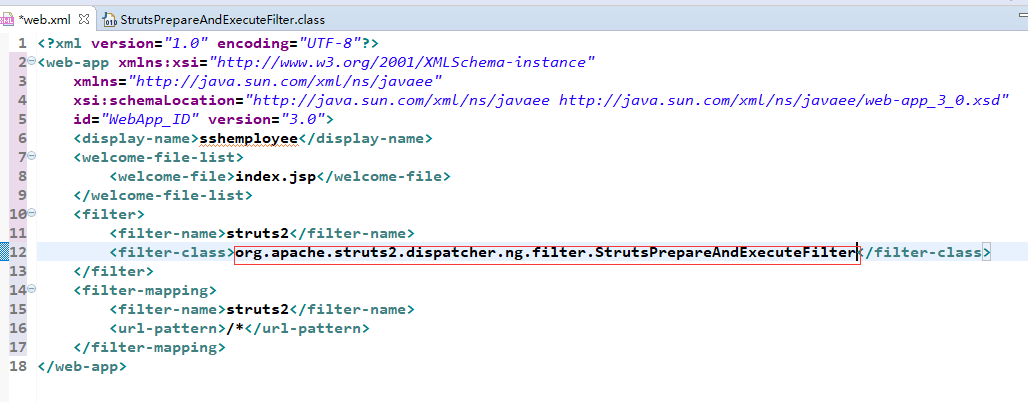Click the opening <display-name> tag
Image resolution: width=1028 pixels, height=402 pixels.
click(x=136, y=138)
